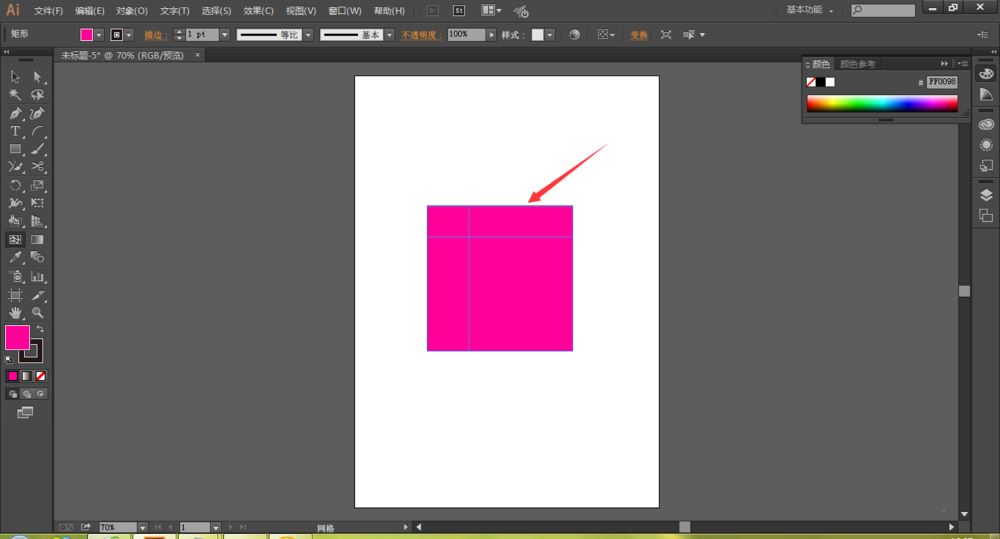Image resolution: width=1000 pixels, height=539 pixels.
Task: Select the Direct Selection tool
Action: click(38, 77)
